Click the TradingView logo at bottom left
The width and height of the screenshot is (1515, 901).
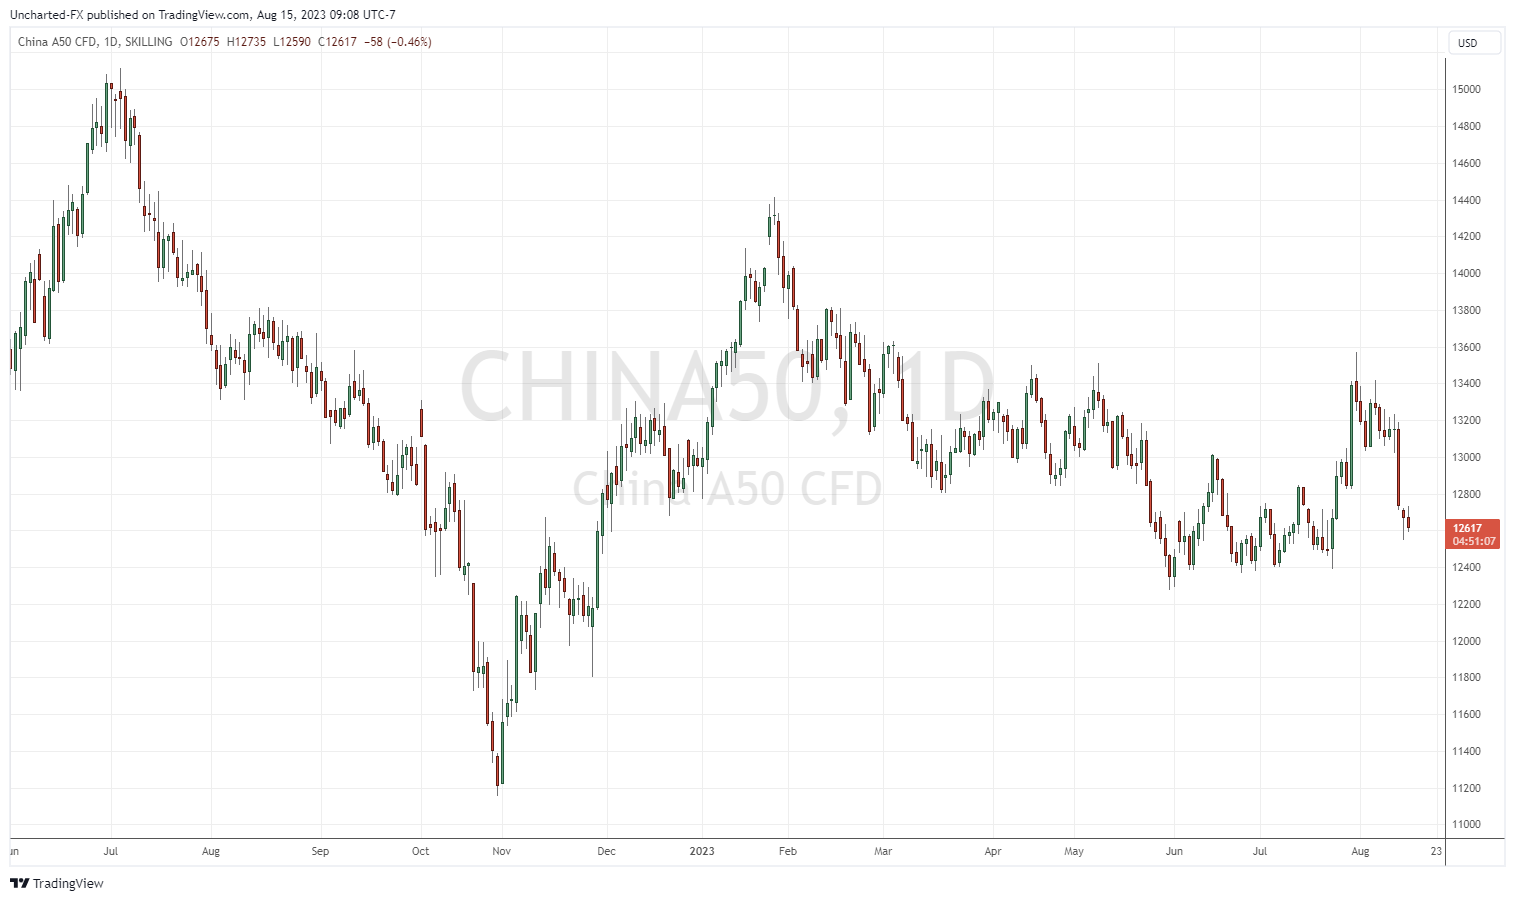(x=56, y=883)
